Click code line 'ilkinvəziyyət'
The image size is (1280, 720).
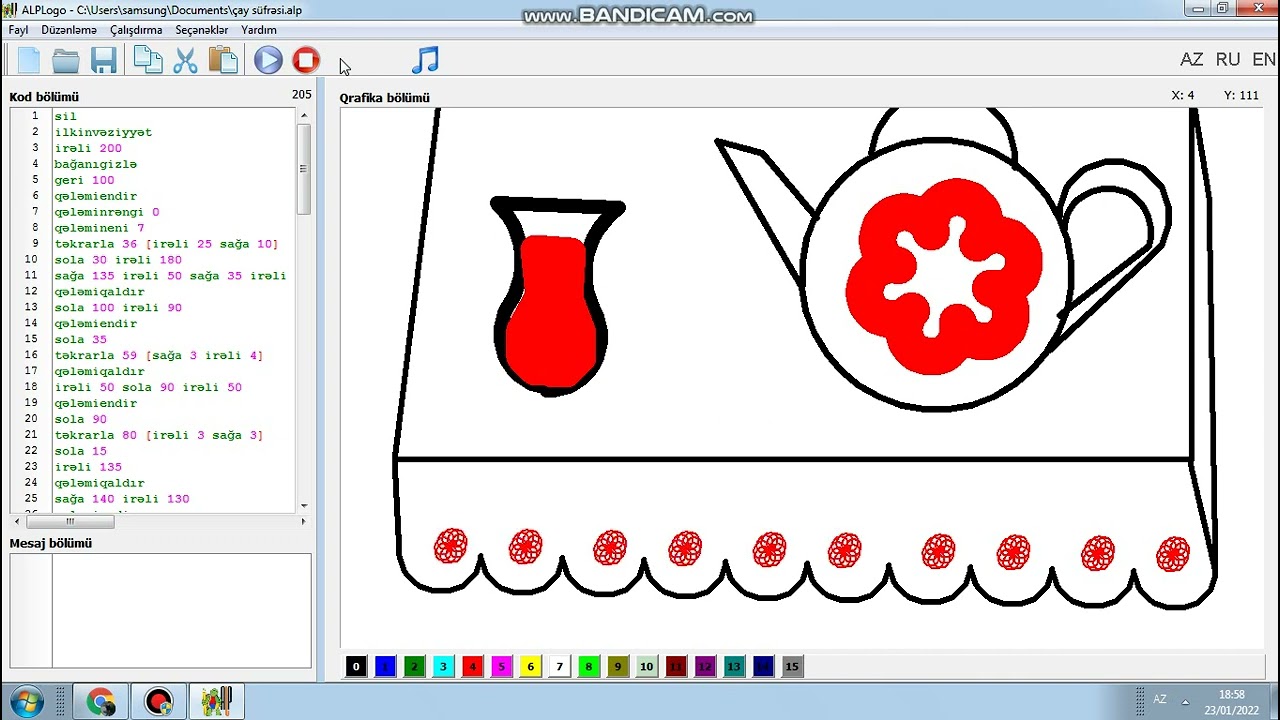click(103, 132)
